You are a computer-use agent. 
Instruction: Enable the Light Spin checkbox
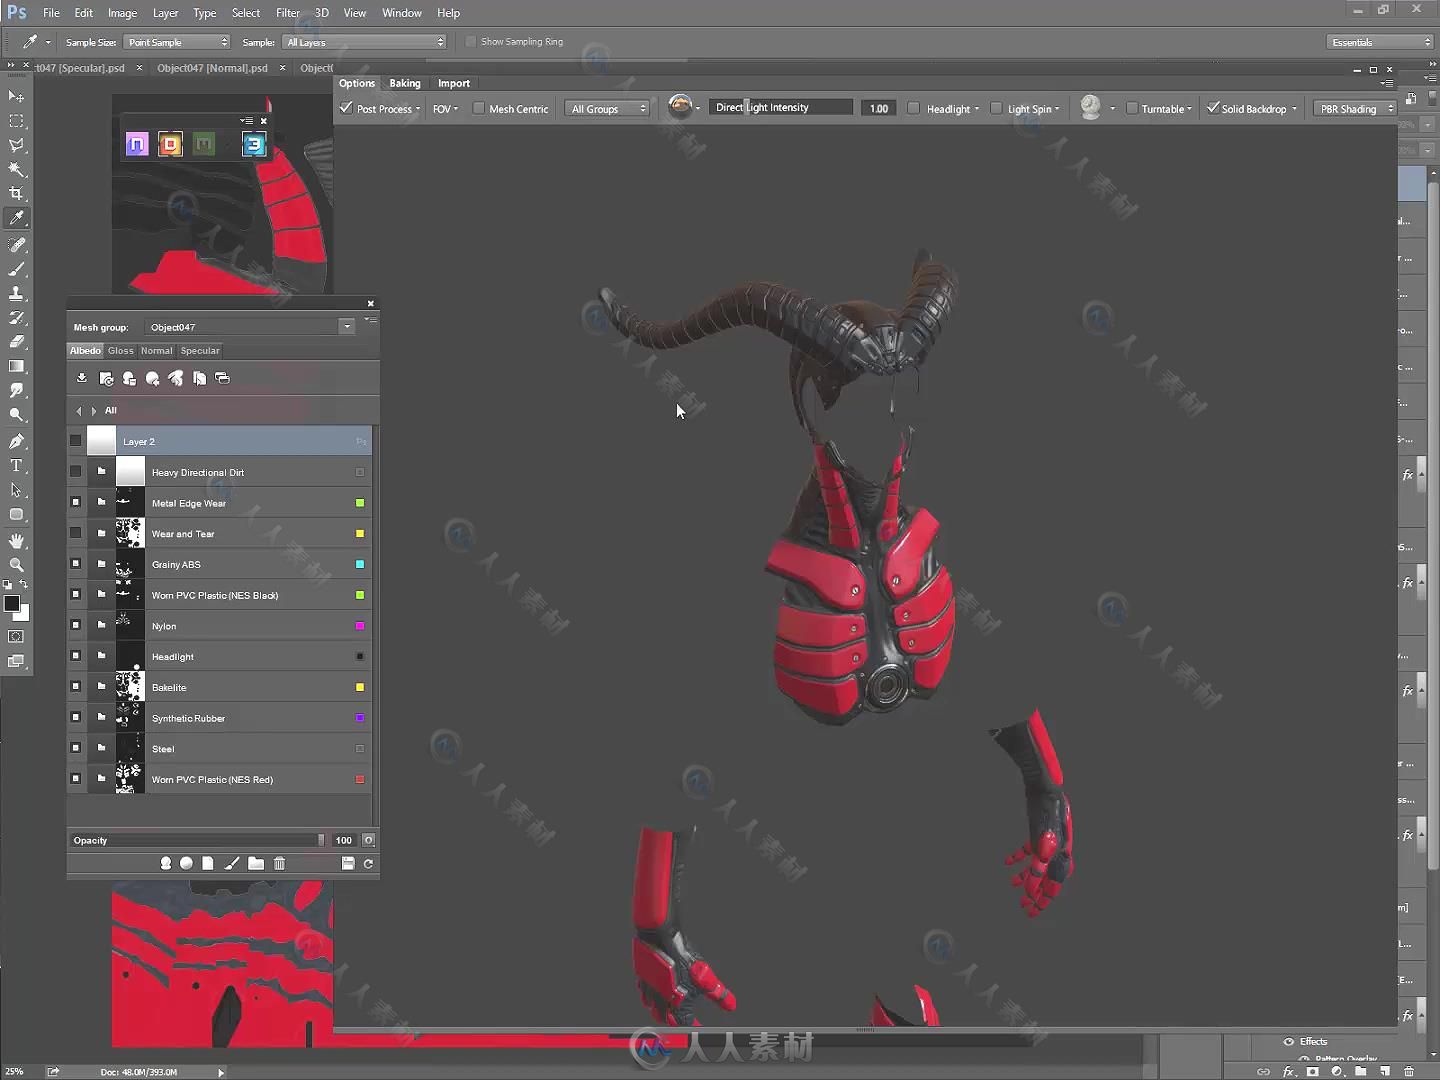[996, 108]
